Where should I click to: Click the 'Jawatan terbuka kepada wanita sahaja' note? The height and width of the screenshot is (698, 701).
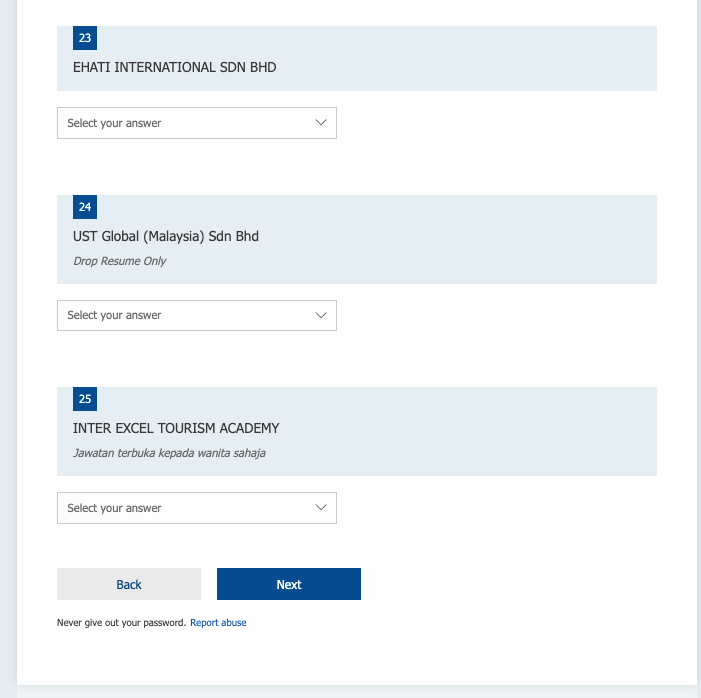(x=169, y=453)
